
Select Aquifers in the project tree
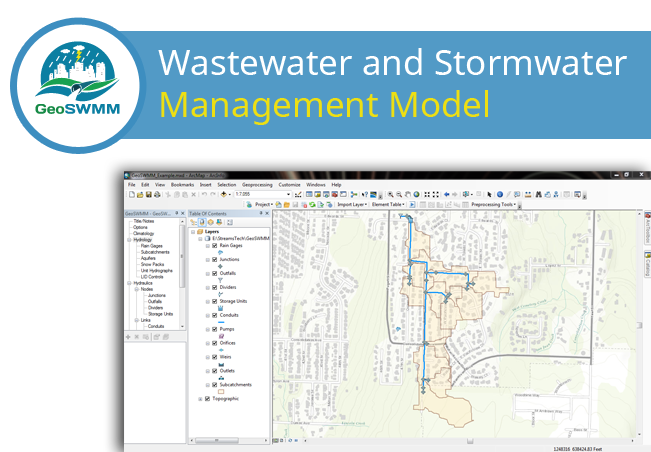click(x=148, y=258)
